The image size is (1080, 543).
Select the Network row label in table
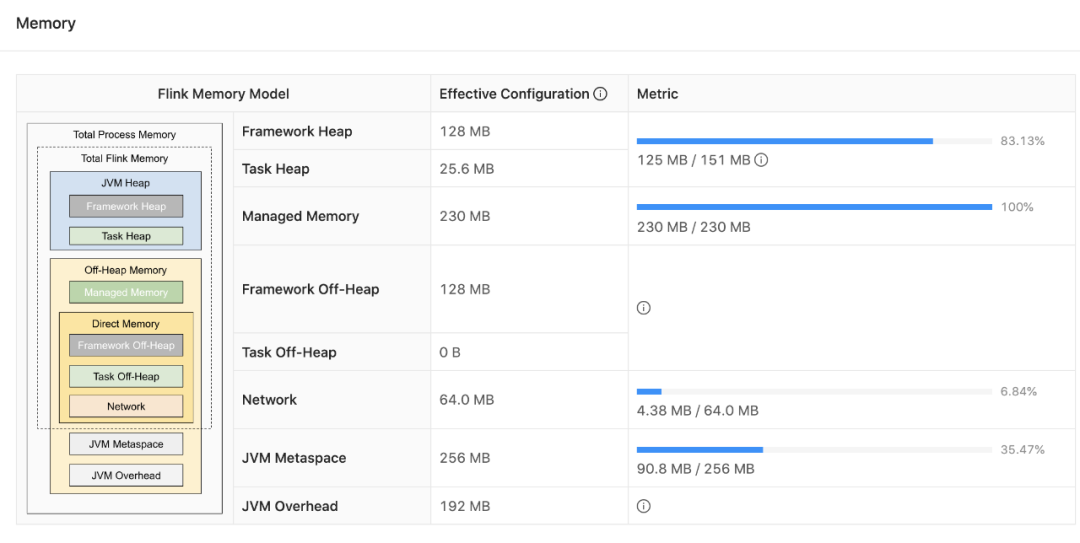tap(269, 400)
